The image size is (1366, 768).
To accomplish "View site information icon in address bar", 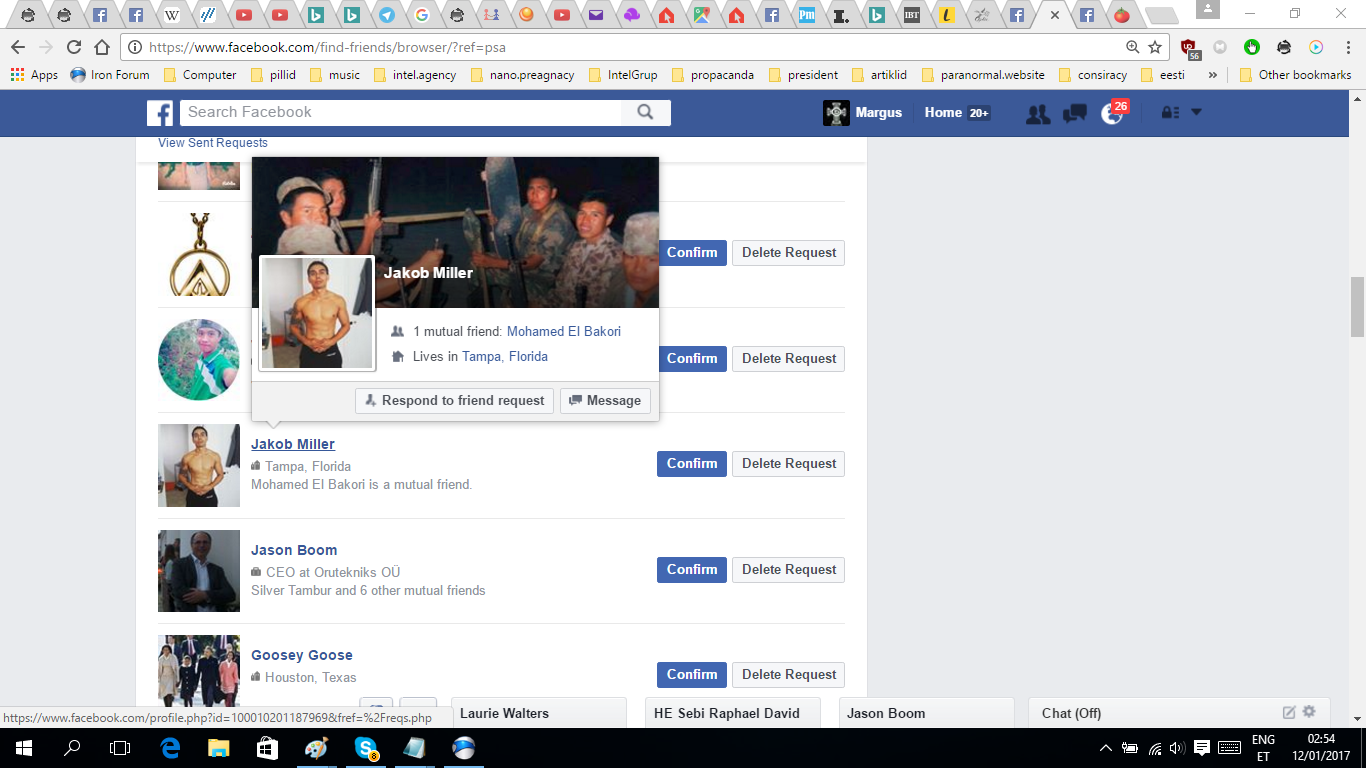I will pyautogui.click(x=135, y=47).
